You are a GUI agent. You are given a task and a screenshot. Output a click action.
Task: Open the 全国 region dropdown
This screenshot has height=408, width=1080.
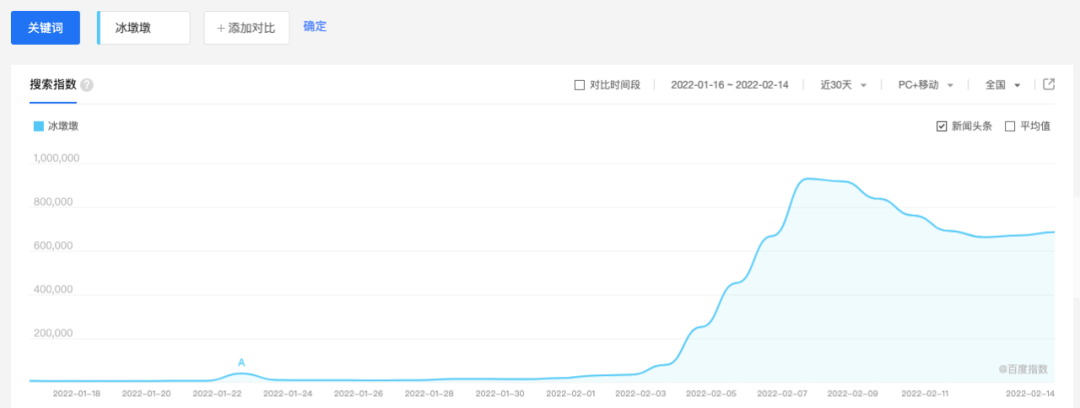(1002, 85)
